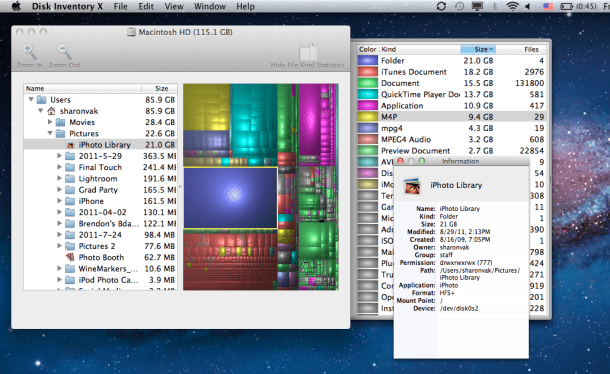
Task: Expand the Final Touch folder triangle
Action: [60, 167]
